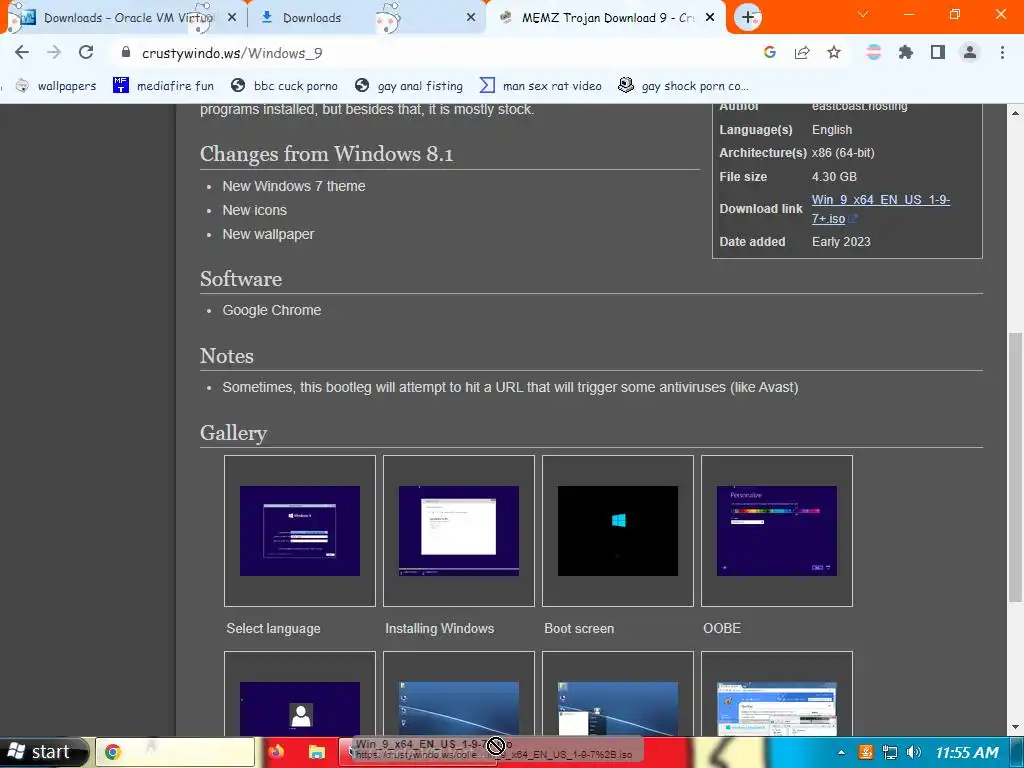This screenshot has width=1024, height=768.
Task: Click the Windows start button
Action: coord(44,752)
